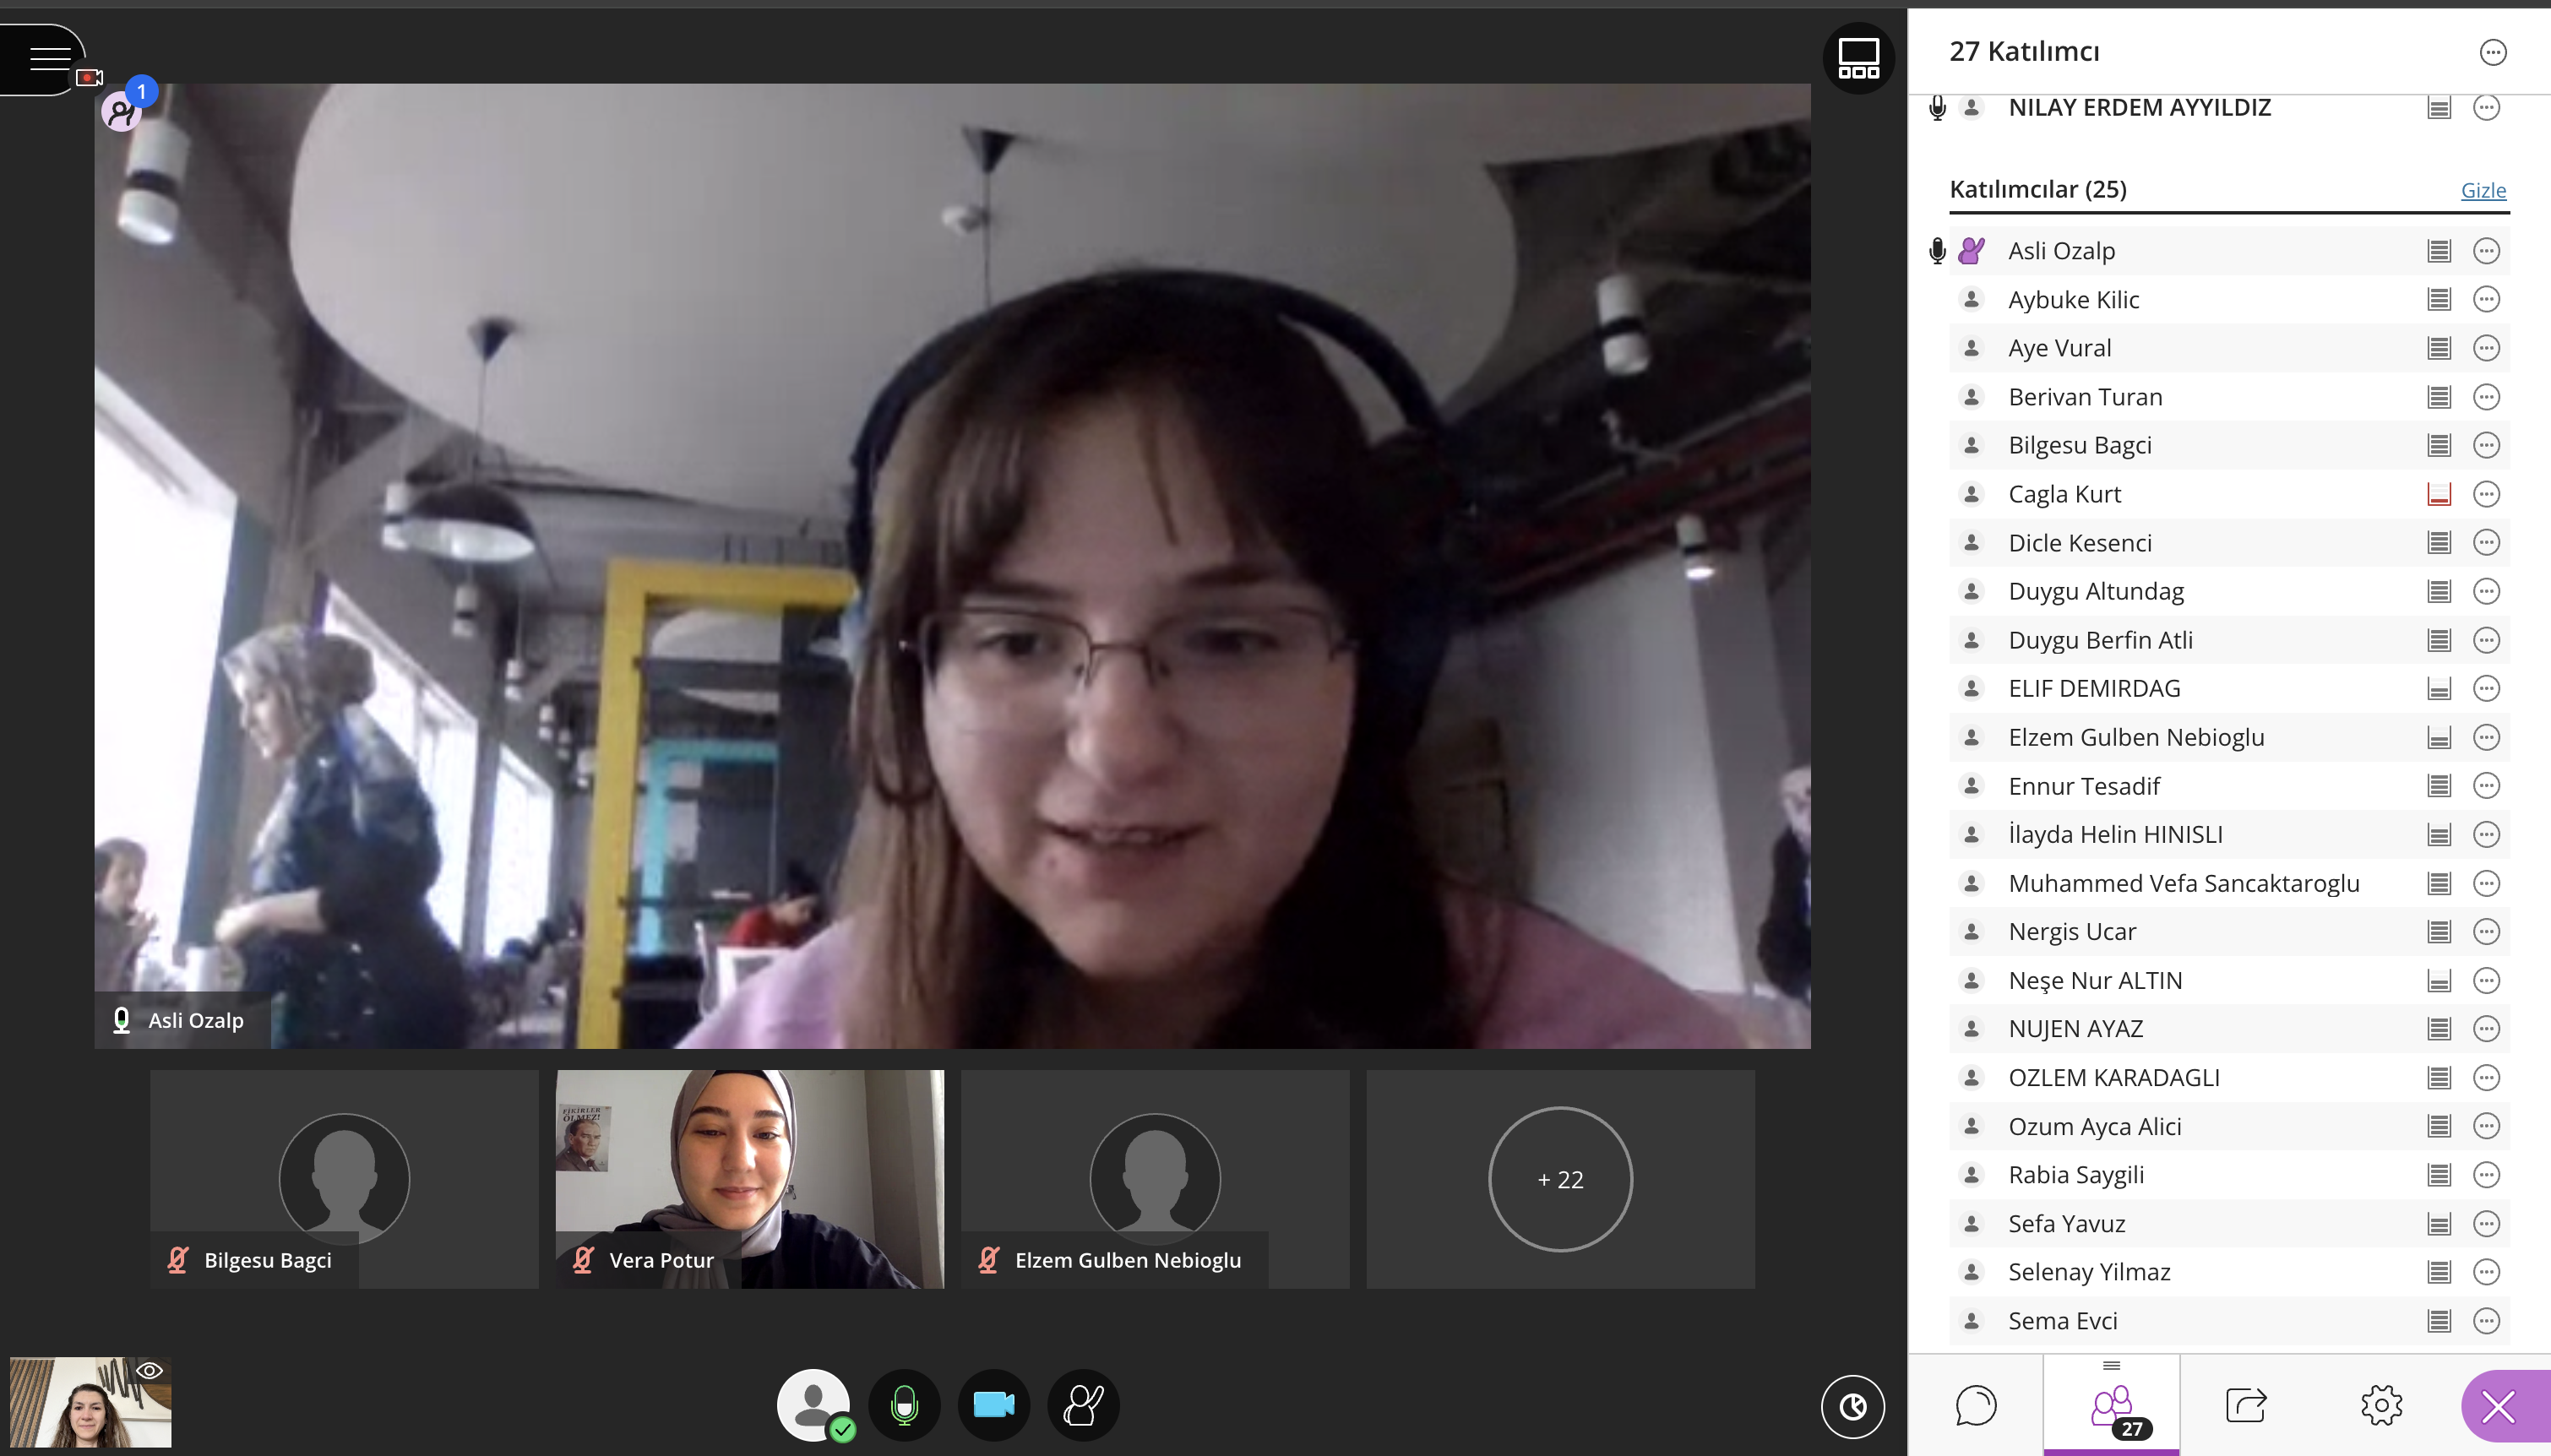Viewport: 2551px width, 1456px height.
Task: Click the microphone icon beside Asli Ozalp in list
Action: click(1937, 251)
